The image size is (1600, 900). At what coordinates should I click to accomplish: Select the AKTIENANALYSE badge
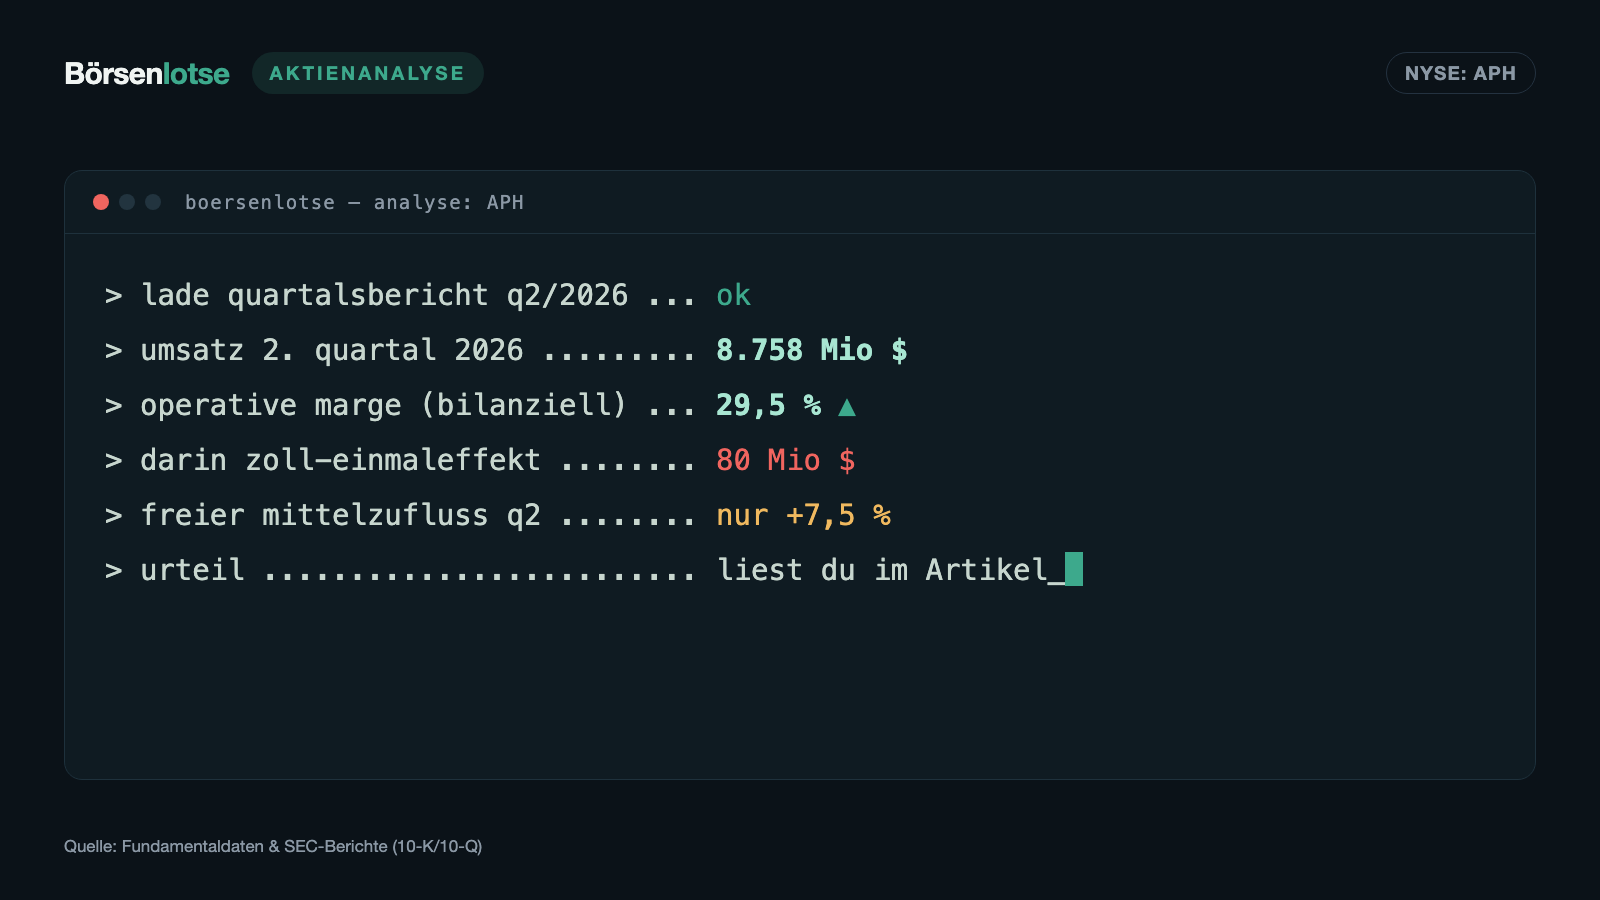[367, 73]
